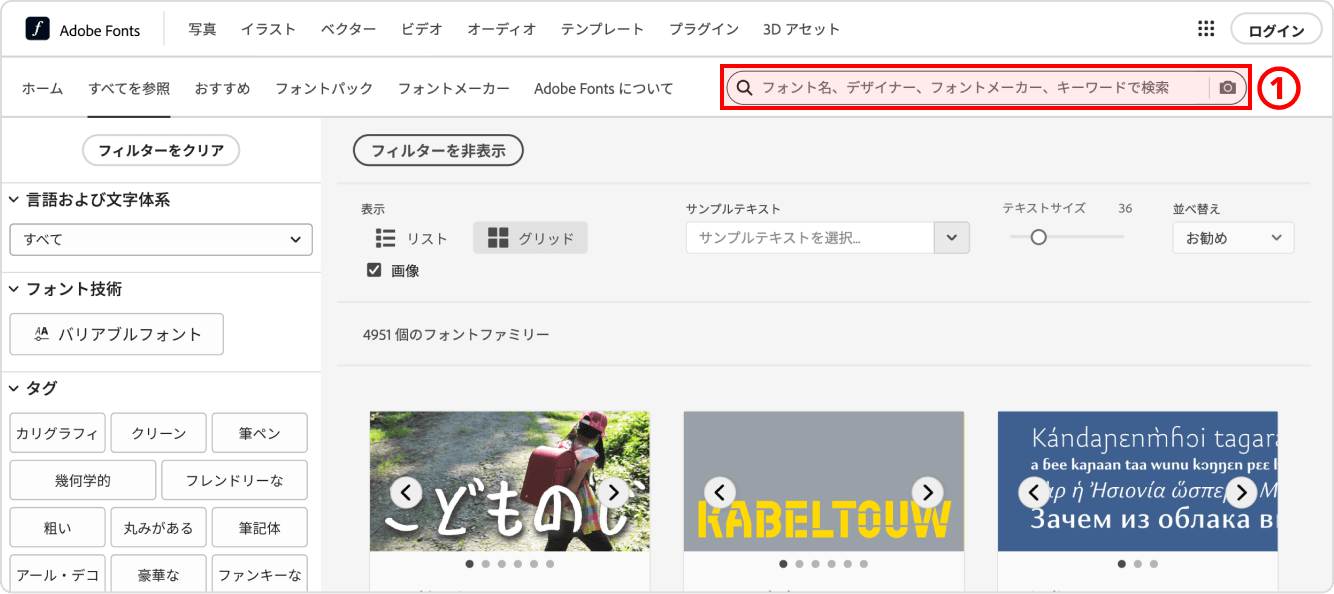
Task: Click the サンプルテキストを選択 input field
Action: pyautogui.click(x=810, y=238)
